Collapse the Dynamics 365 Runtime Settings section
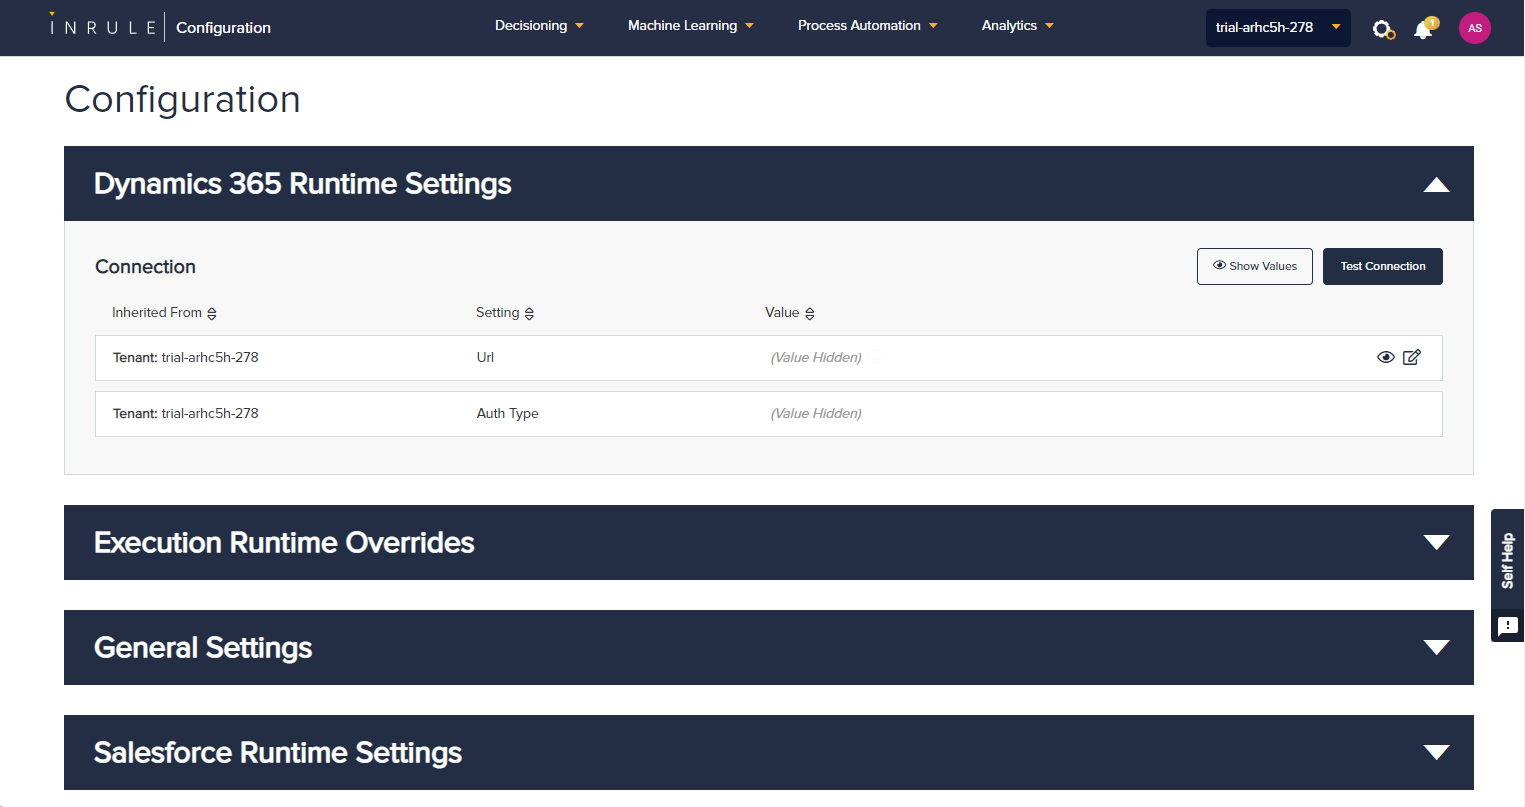Image resolution: width=1525 pixels, height=807 pixels. pyautogui.click(x=1436, y=184)
